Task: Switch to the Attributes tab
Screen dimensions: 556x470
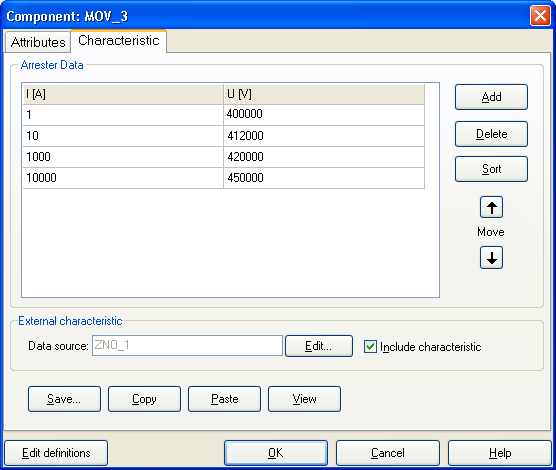Action: tap(38, 42)
